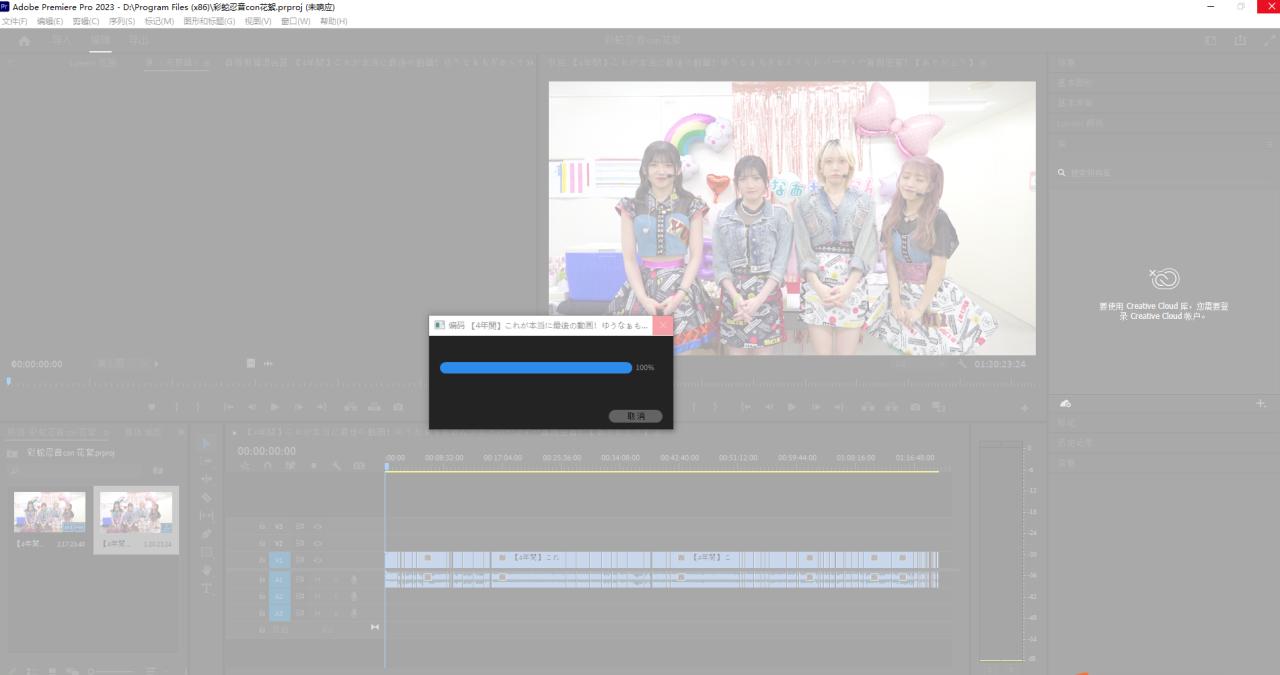Click the effects search field in right panel
This screenshot has height=675, width=1280.
1162,173
